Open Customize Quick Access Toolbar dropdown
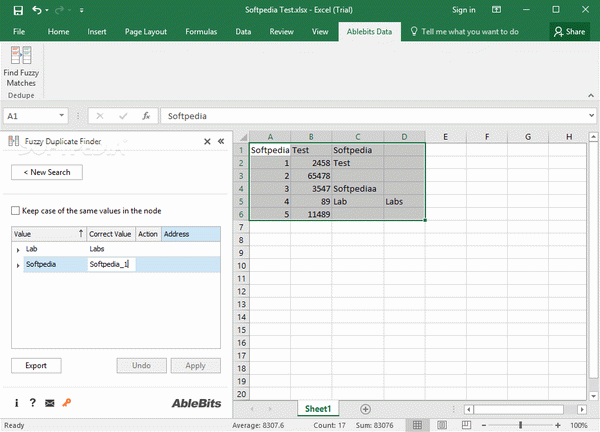600x432 pixels. click(82, 10)
